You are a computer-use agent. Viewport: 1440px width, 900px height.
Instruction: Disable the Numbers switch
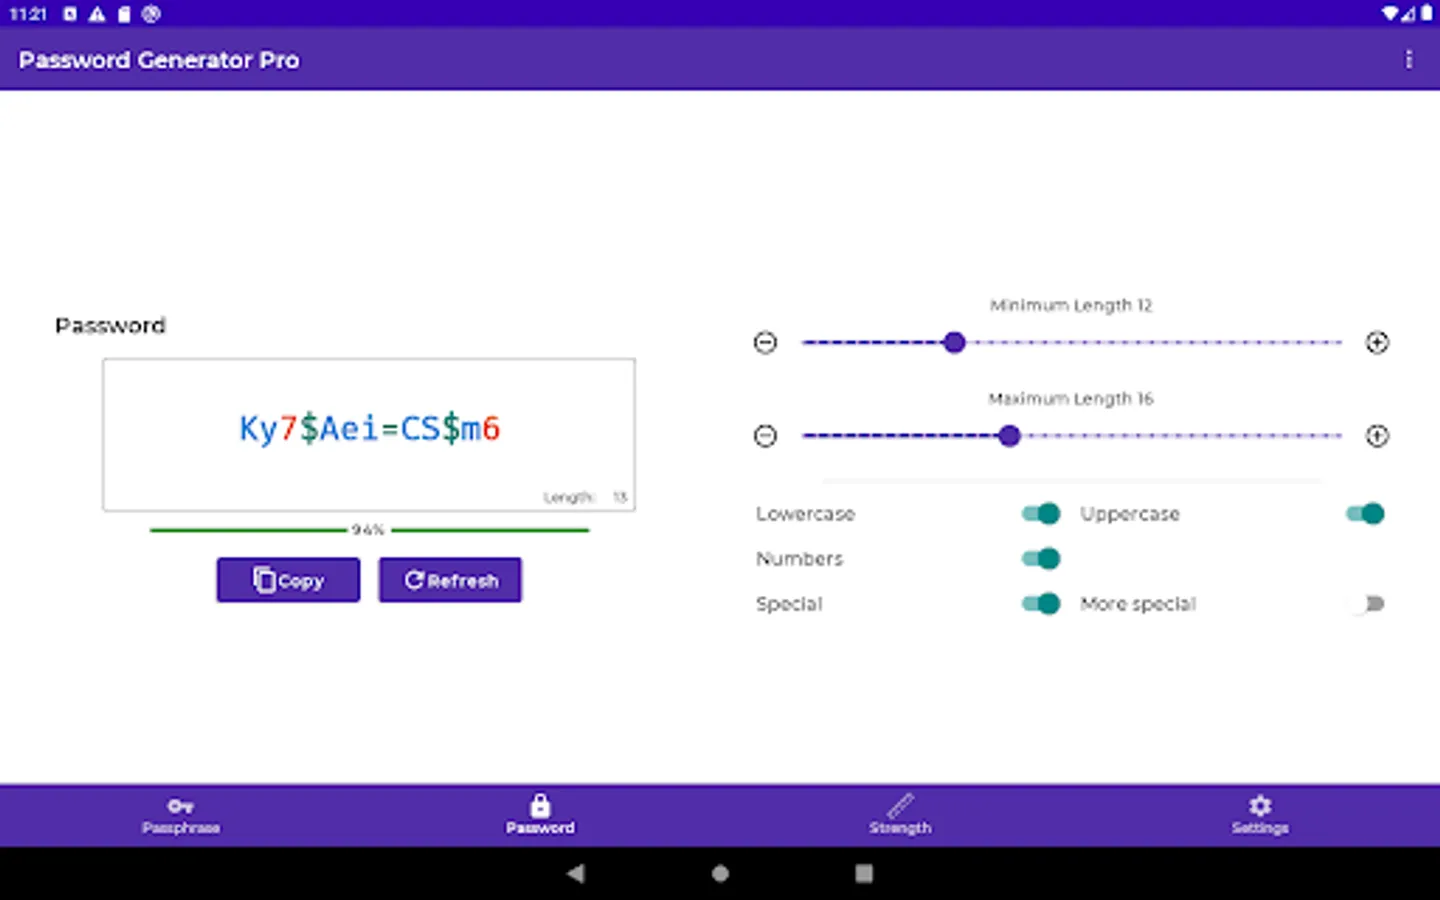pos(1041,559)
